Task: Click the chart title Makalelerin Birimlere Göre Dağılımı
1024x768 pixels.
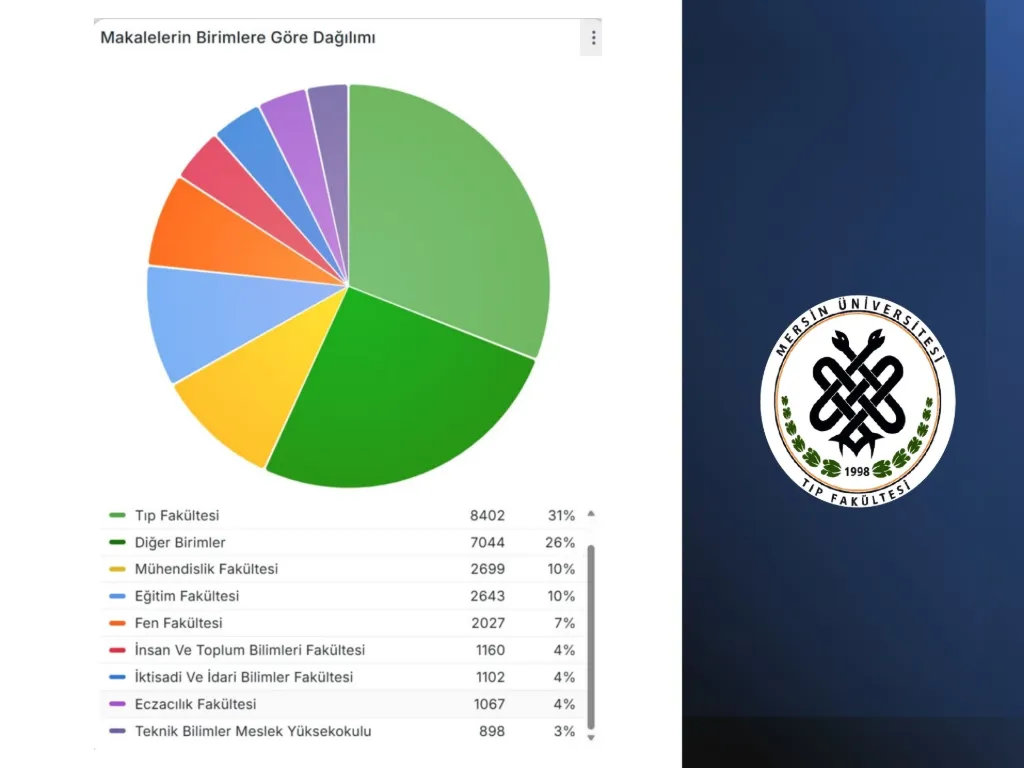Action: coord(238,38)
